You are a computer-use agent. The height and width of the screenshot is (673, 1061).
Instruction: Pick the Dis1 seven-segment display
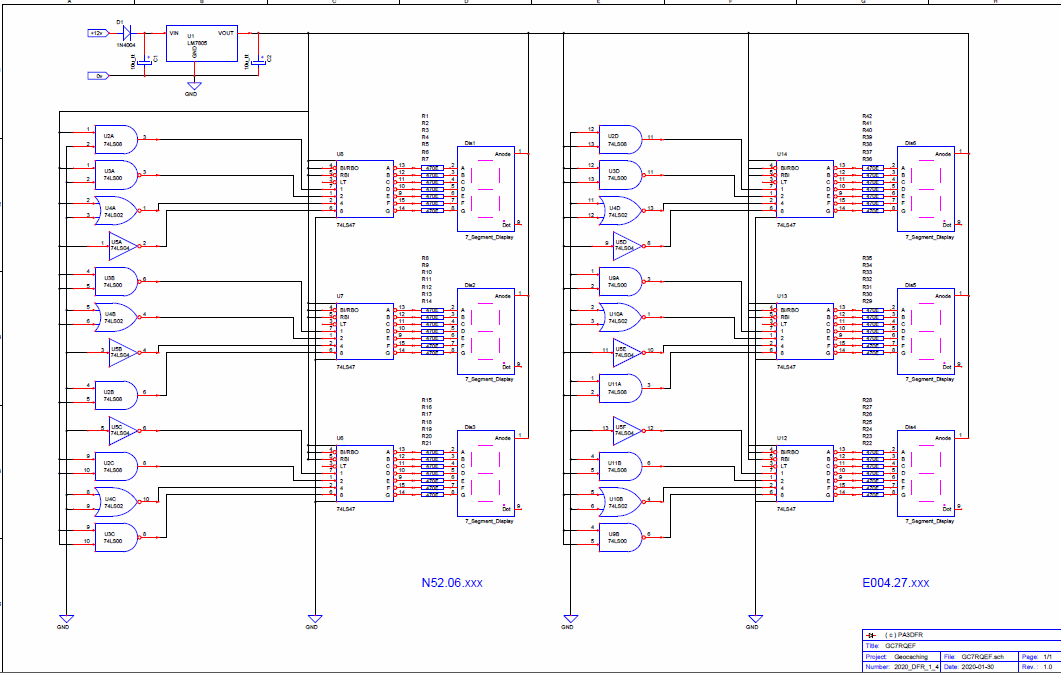pos(486,186)
